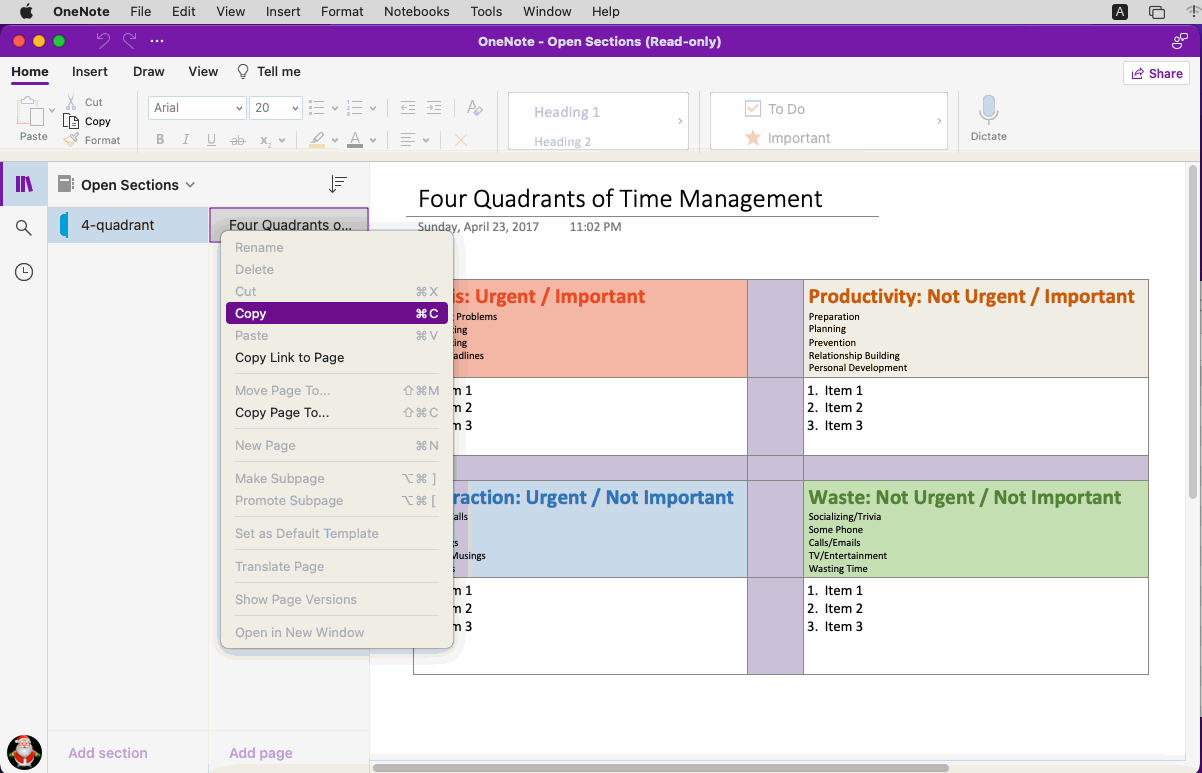Click the search magnifier icon in sidebar
This screenshot has height=773, width=1202.
coord(24,228)
